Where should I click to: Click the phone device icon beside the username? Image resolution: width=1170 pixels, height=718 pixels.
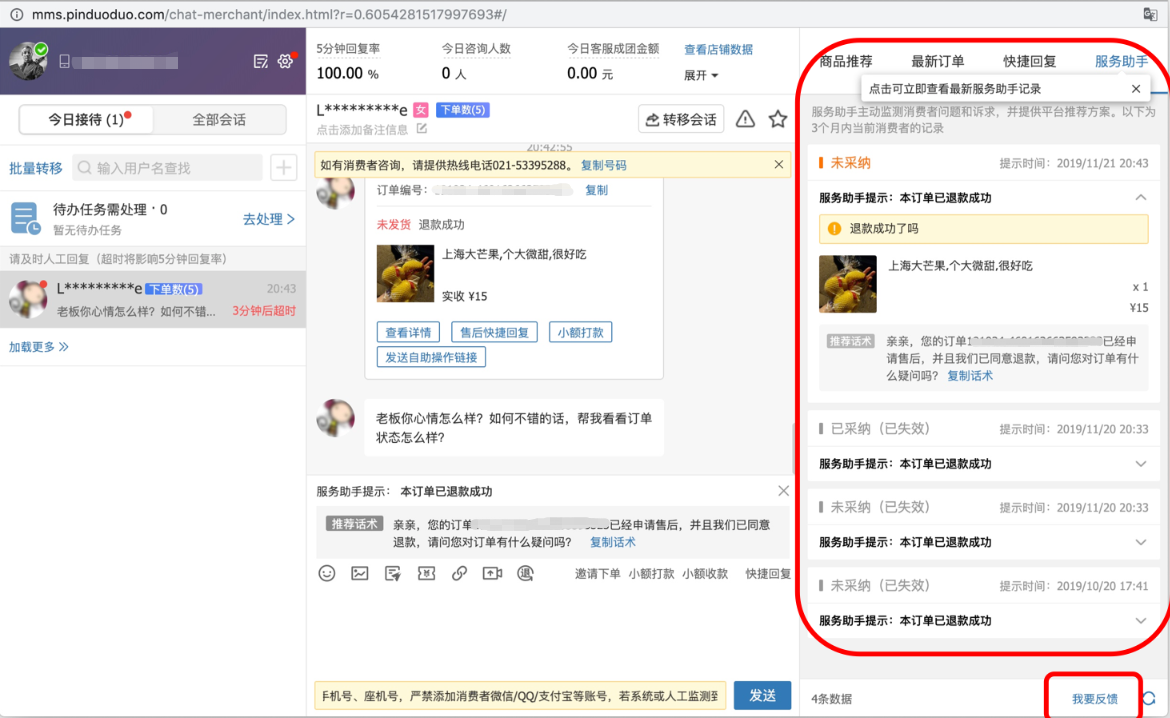[x=64, y=62]
